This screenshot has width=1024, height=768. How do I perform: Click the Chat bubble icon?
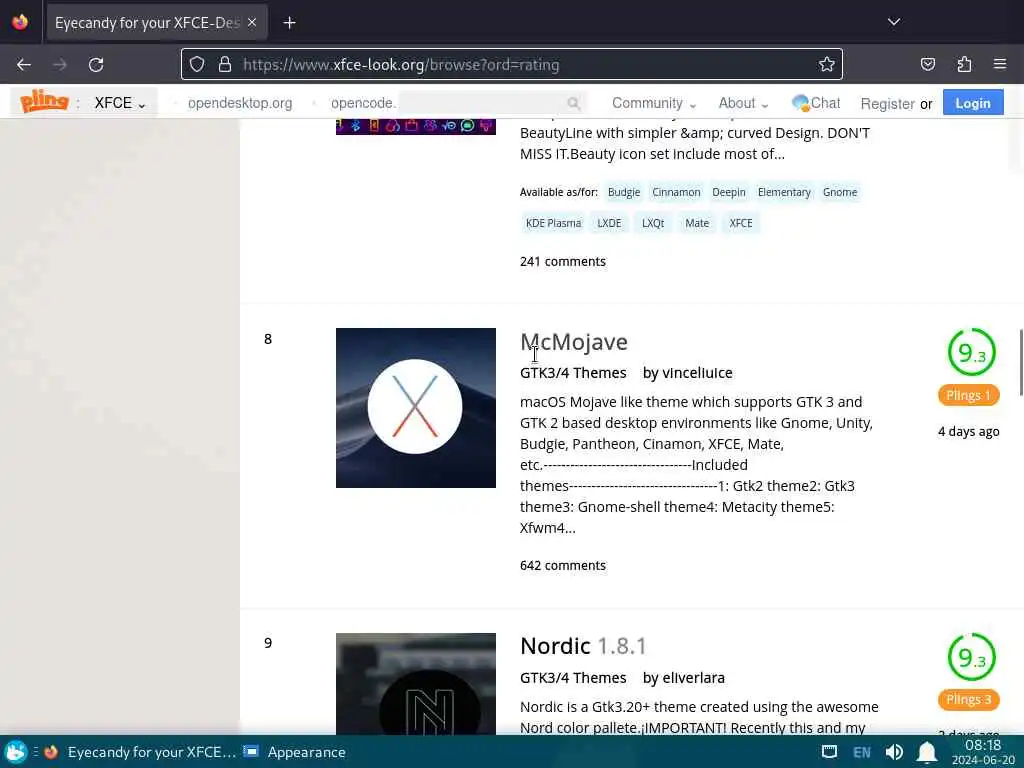[x=800, y=103]
